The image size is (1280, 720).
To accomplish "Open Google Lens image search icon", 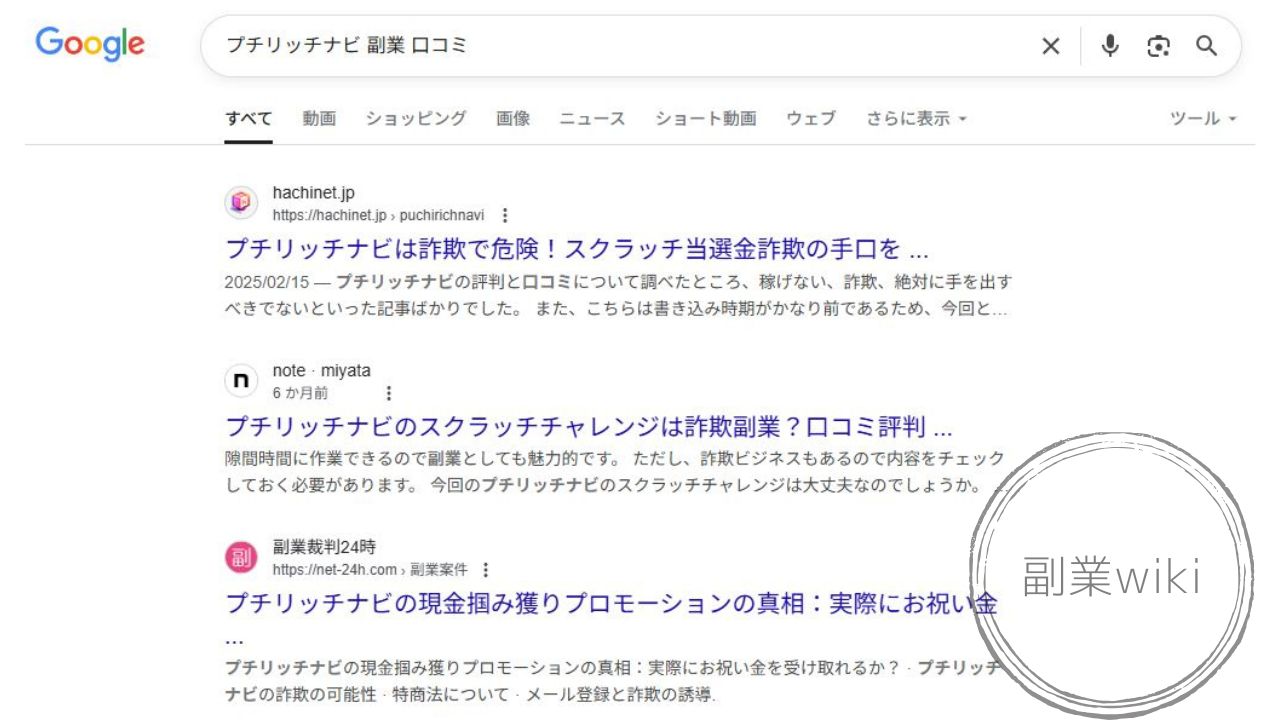I will (1158, 46).
